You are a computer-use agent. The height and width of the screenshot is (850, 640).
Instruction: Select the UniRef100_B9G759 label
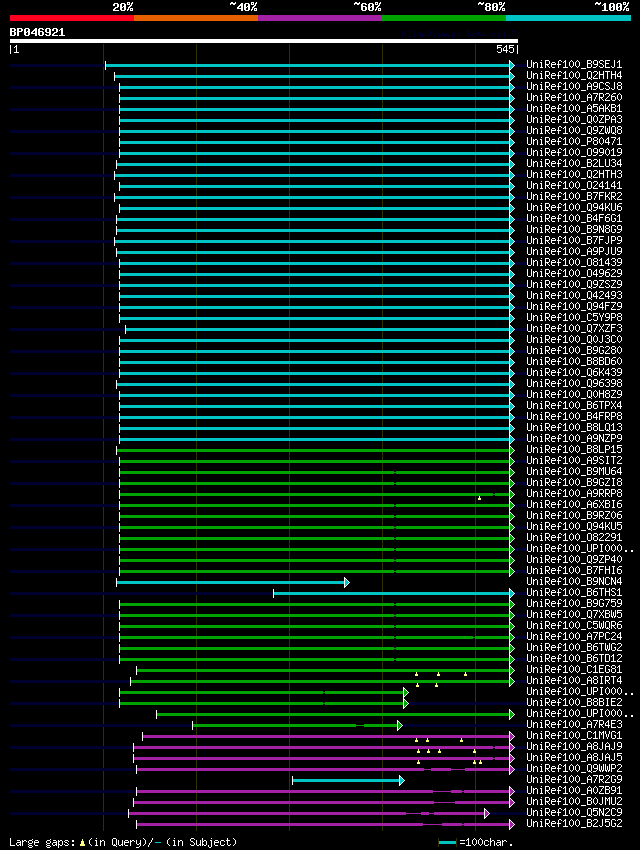pos(574,603)
